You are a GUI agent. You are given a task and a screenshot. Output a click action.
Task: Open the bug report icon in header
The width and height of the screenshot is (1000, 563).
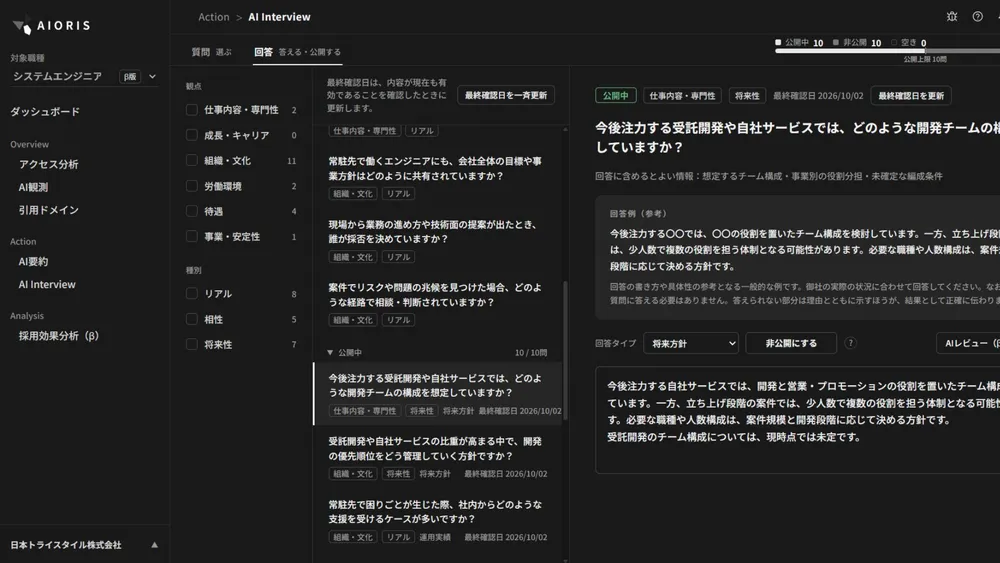pos(952,17)
